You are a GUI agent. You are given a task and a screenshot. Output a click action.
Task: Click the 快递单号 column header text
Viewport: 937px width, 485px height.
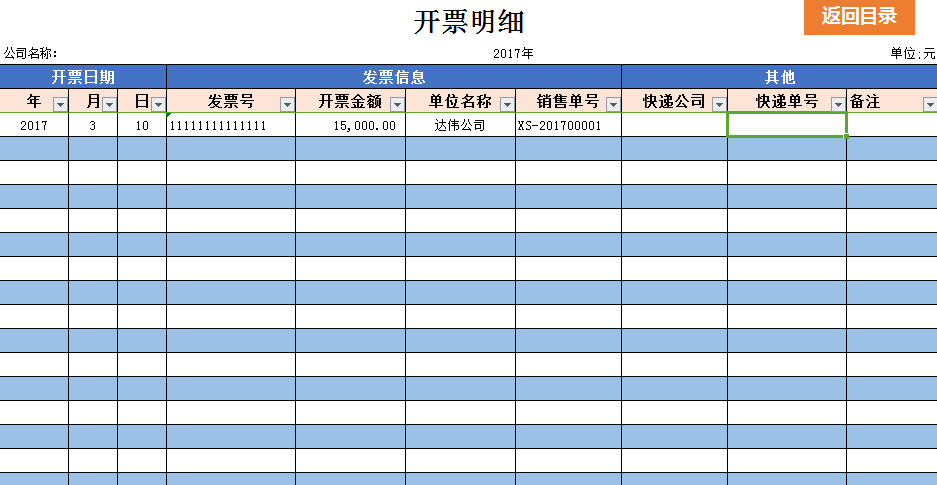coord(786,101)
